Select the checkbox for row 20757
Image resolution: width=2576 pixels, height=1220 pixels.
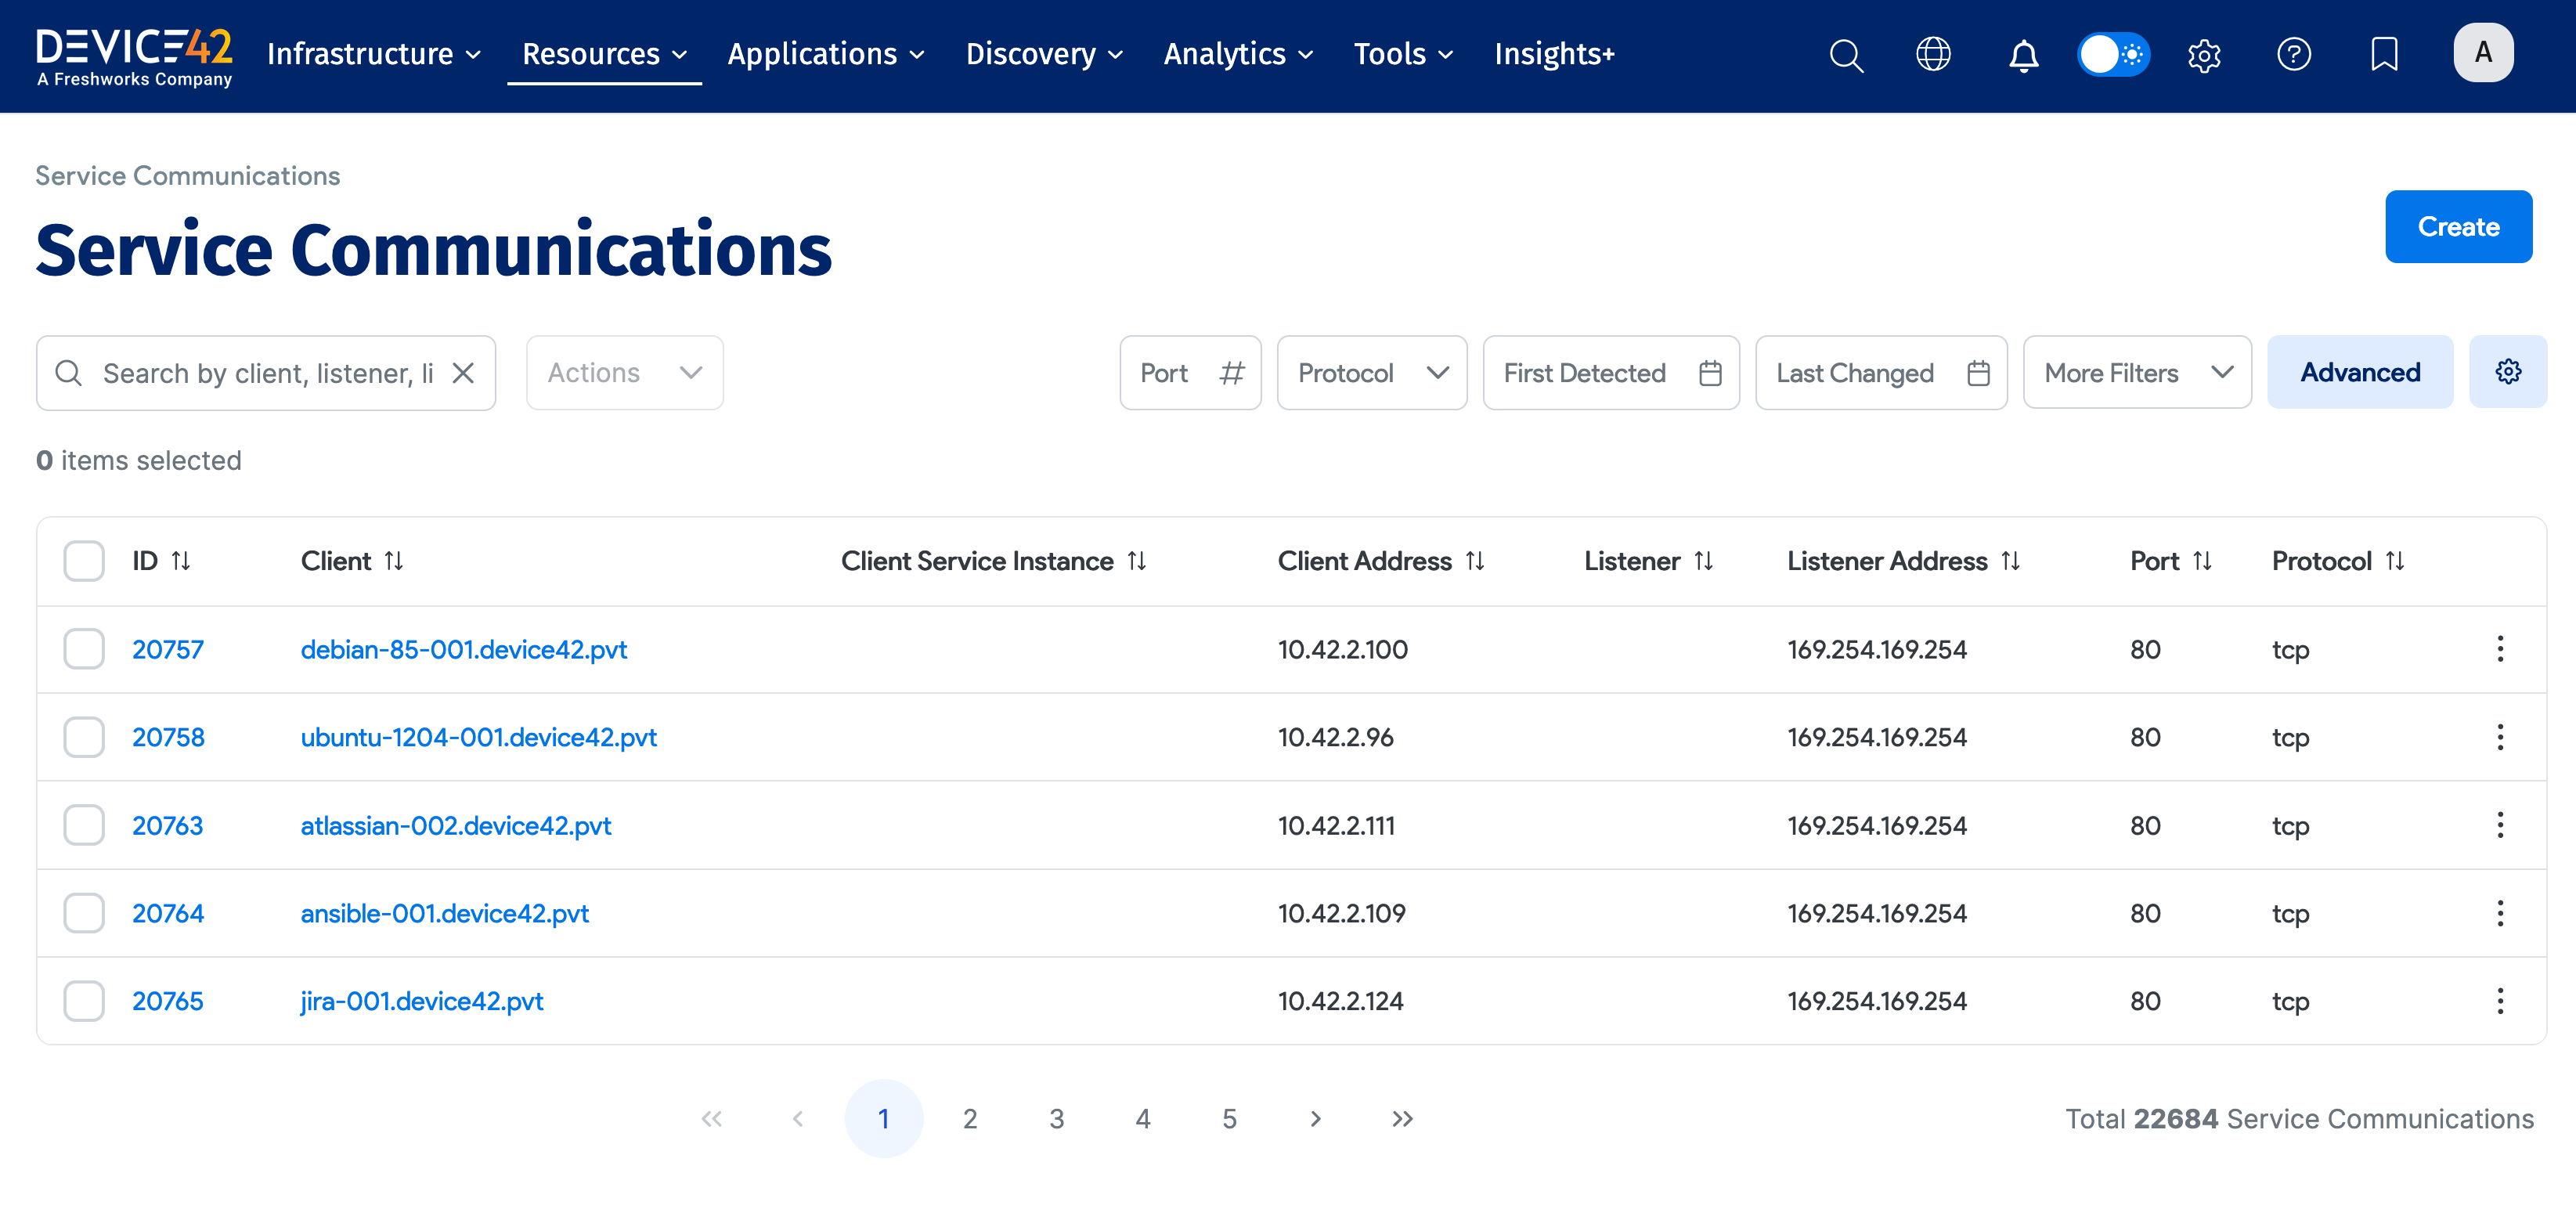click(84, 648)
